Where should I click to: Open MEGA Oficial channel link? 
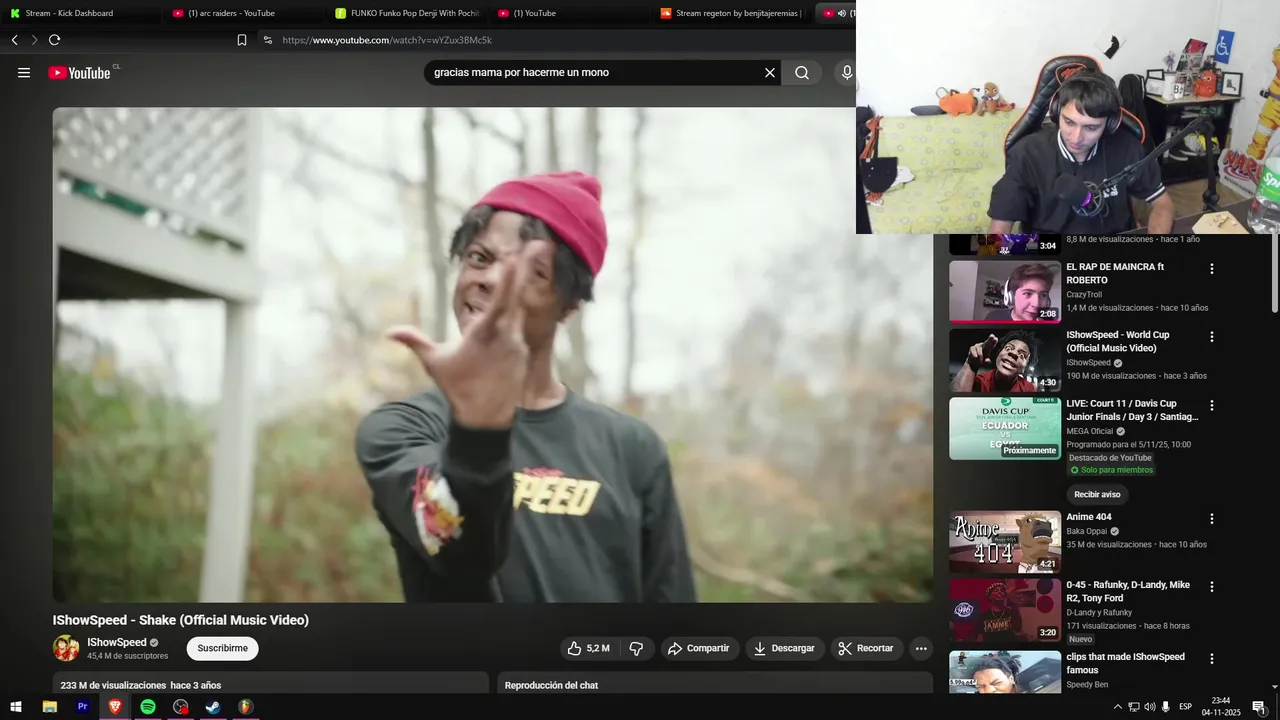point(1090,432)
